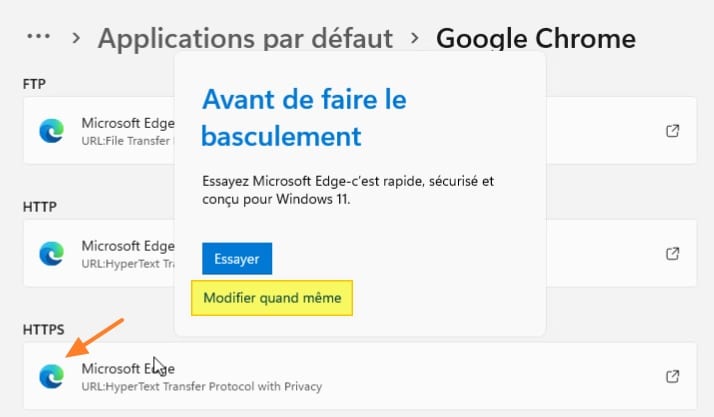Select the Microsoft Edge HTTP entry text
The image size is (714, 417).
[127, 245]
